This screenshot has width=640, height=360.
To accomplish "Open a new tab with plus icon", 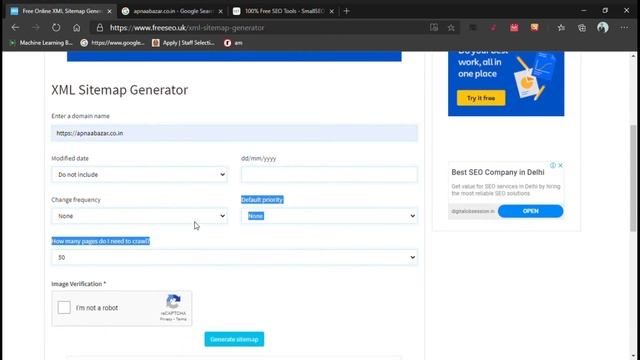I will (x=347, y=11).
